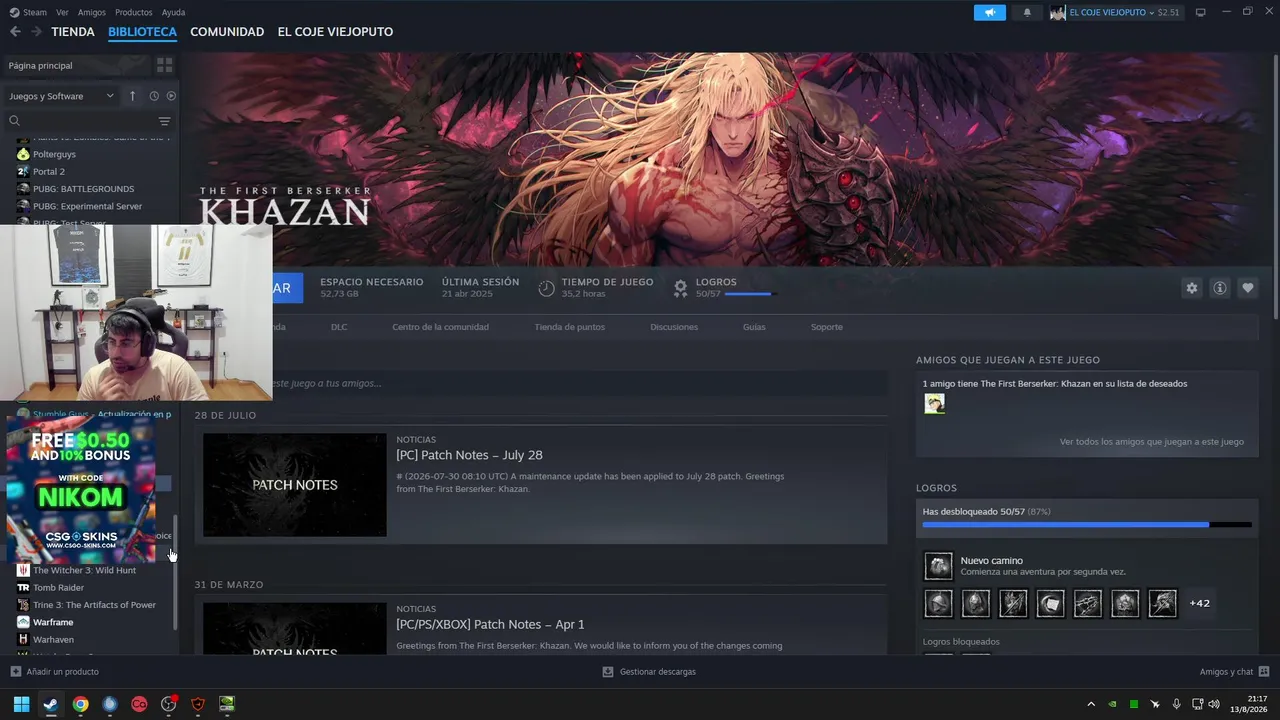Open the Discusiones tab
The image size is (1280, 720).
point(674,327)
